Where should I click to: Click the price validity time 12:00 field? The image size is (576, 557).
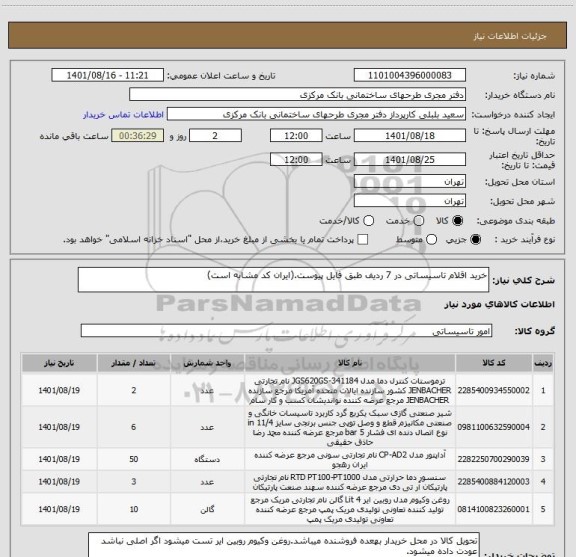tap(296, 159)
